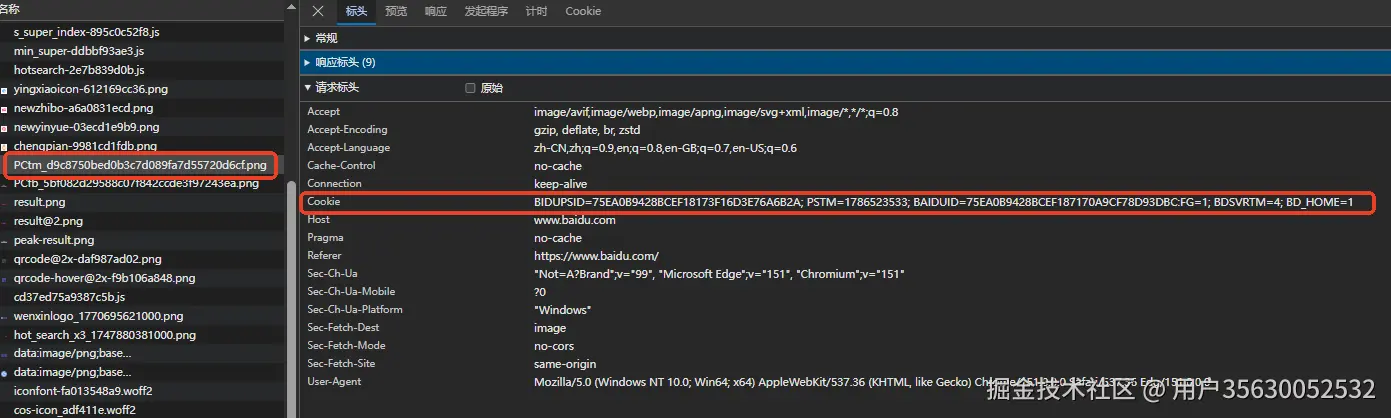The image size is (1391, 418).
Task: Click the Cookie header value
Action: point(943,202)
